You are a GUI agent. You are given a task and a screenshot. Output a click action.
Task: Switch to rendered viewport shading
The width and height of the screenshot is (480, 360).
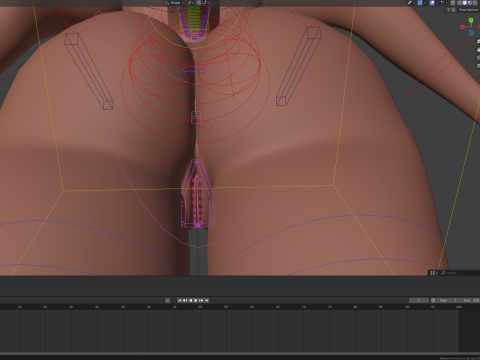(475, 3)
